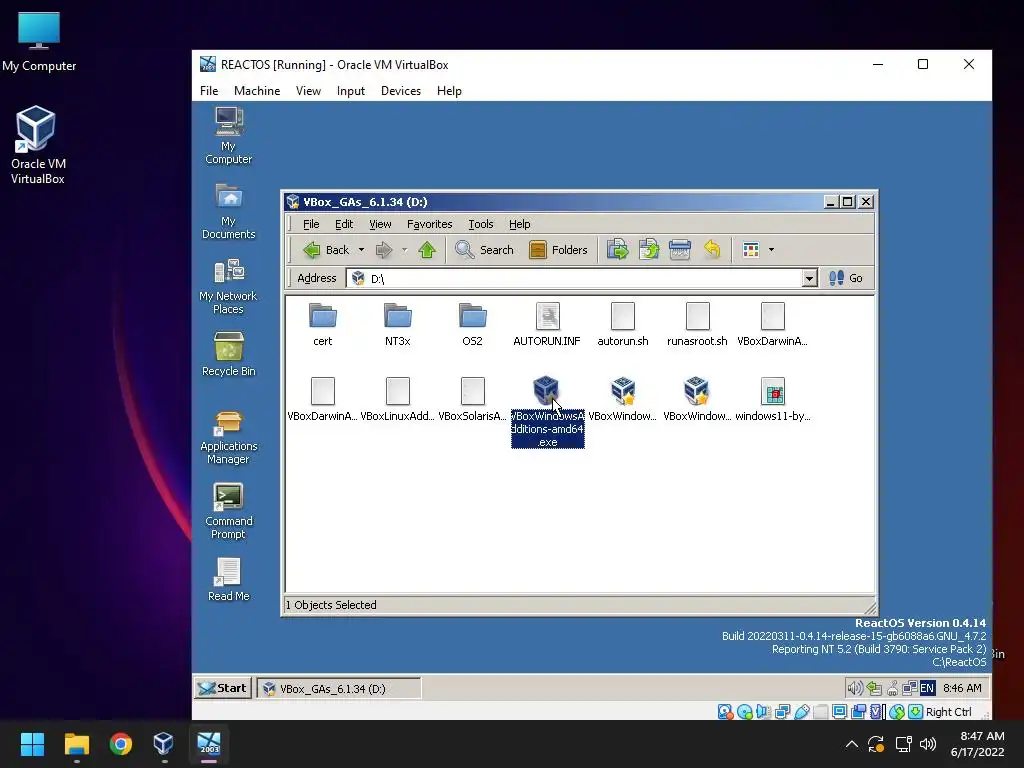Viewport: 1024px width, 768px height.
Task: Click the D:\ address input field
Action: pos(575,278)
